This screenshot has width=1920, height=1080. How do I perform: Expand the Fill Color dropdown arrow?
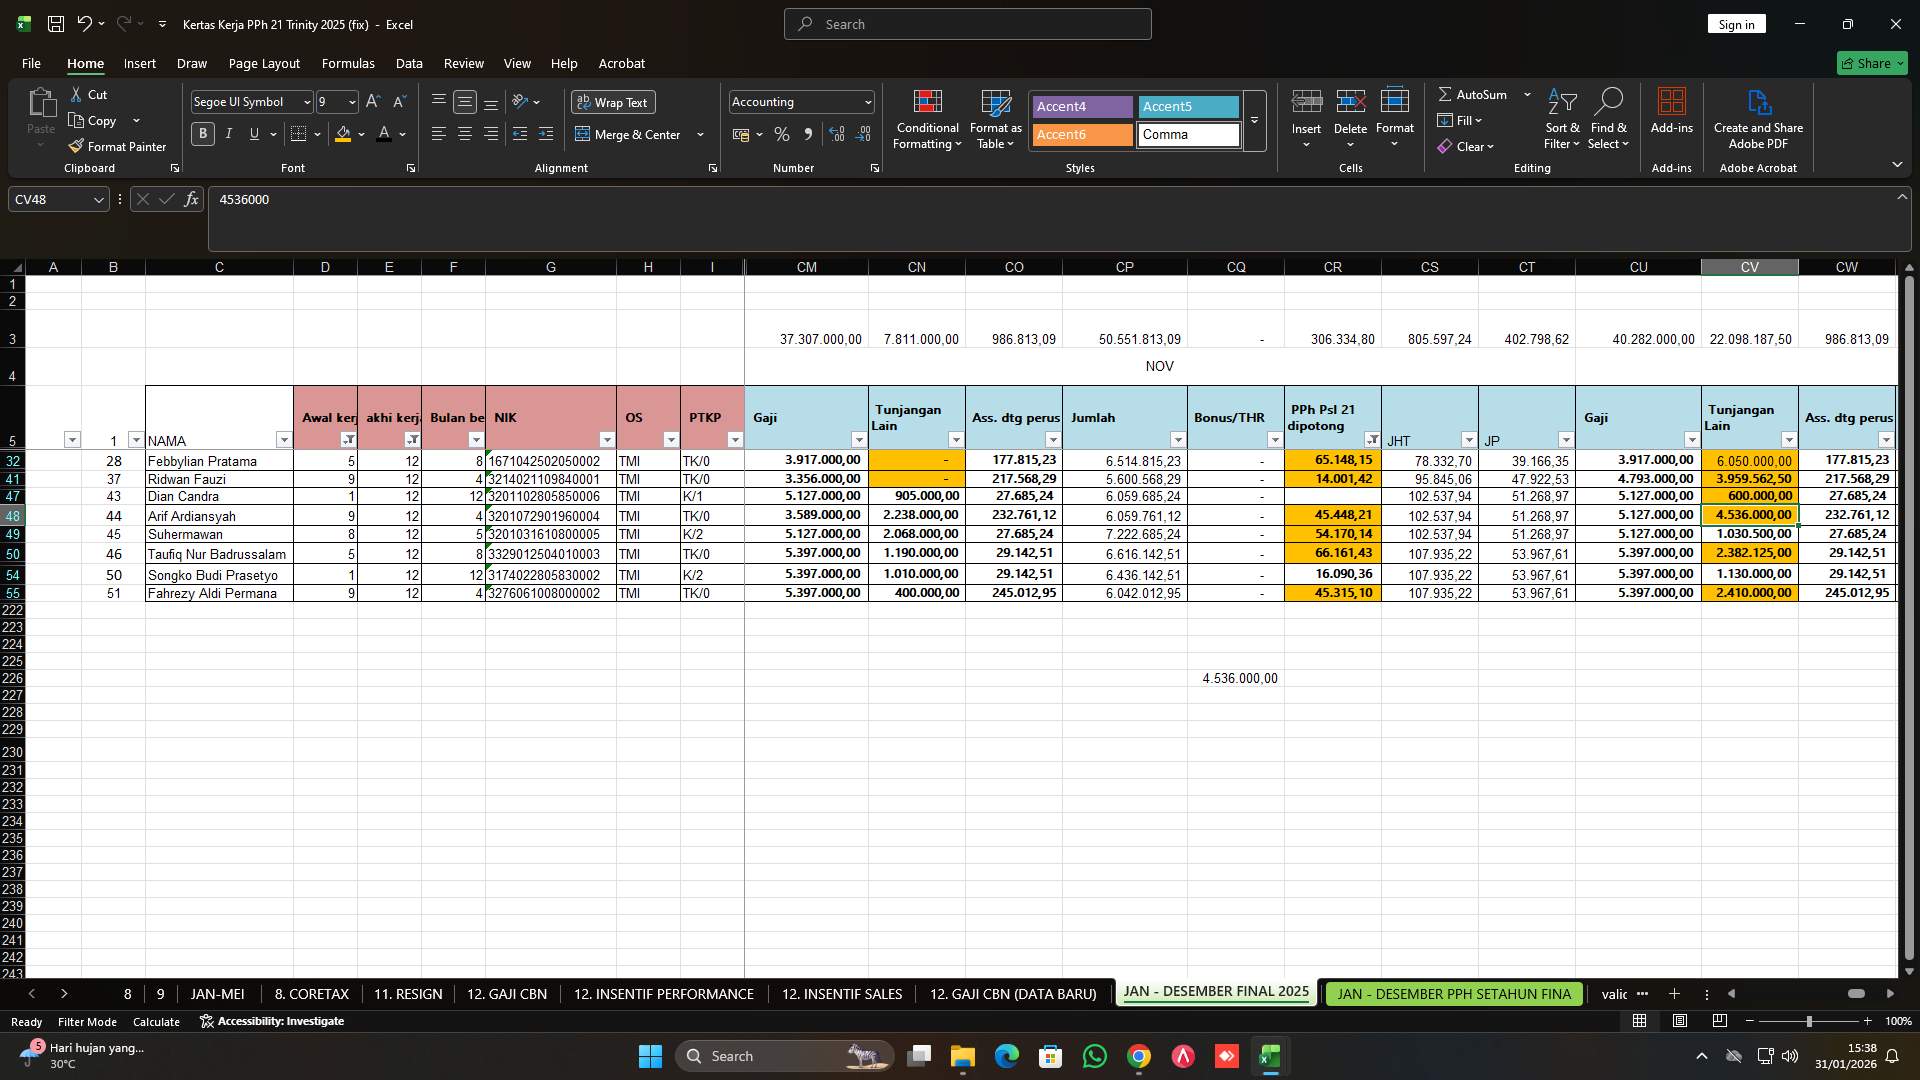point(361,134)
